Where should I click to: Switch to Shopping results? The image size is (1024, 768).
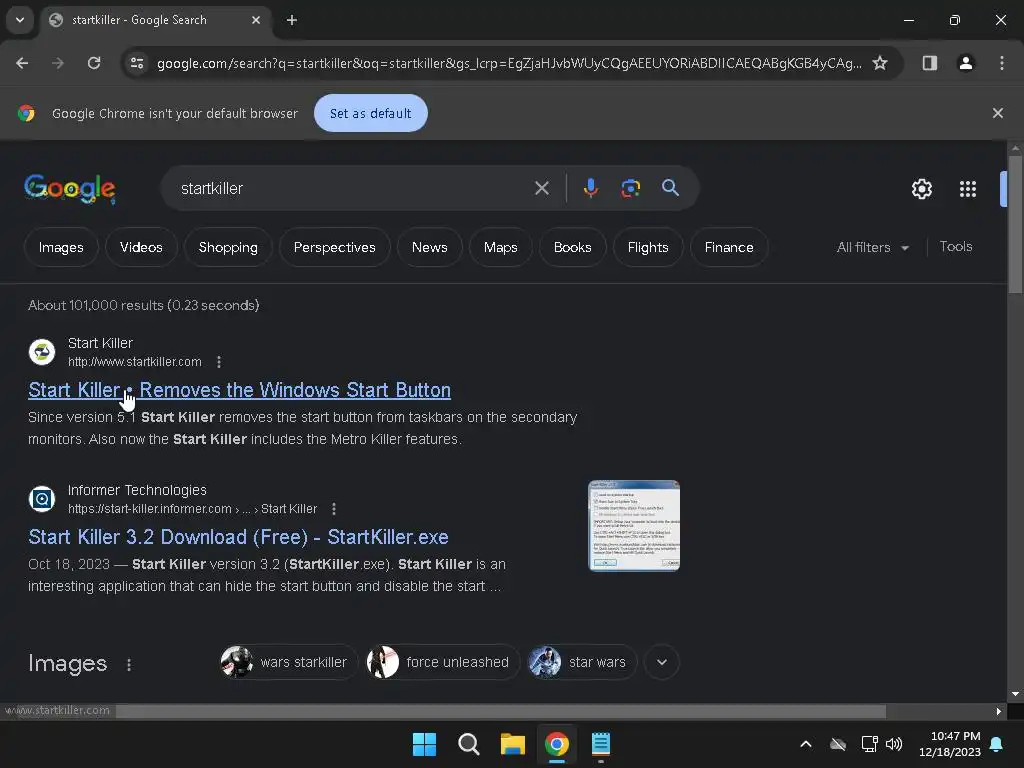228,247
